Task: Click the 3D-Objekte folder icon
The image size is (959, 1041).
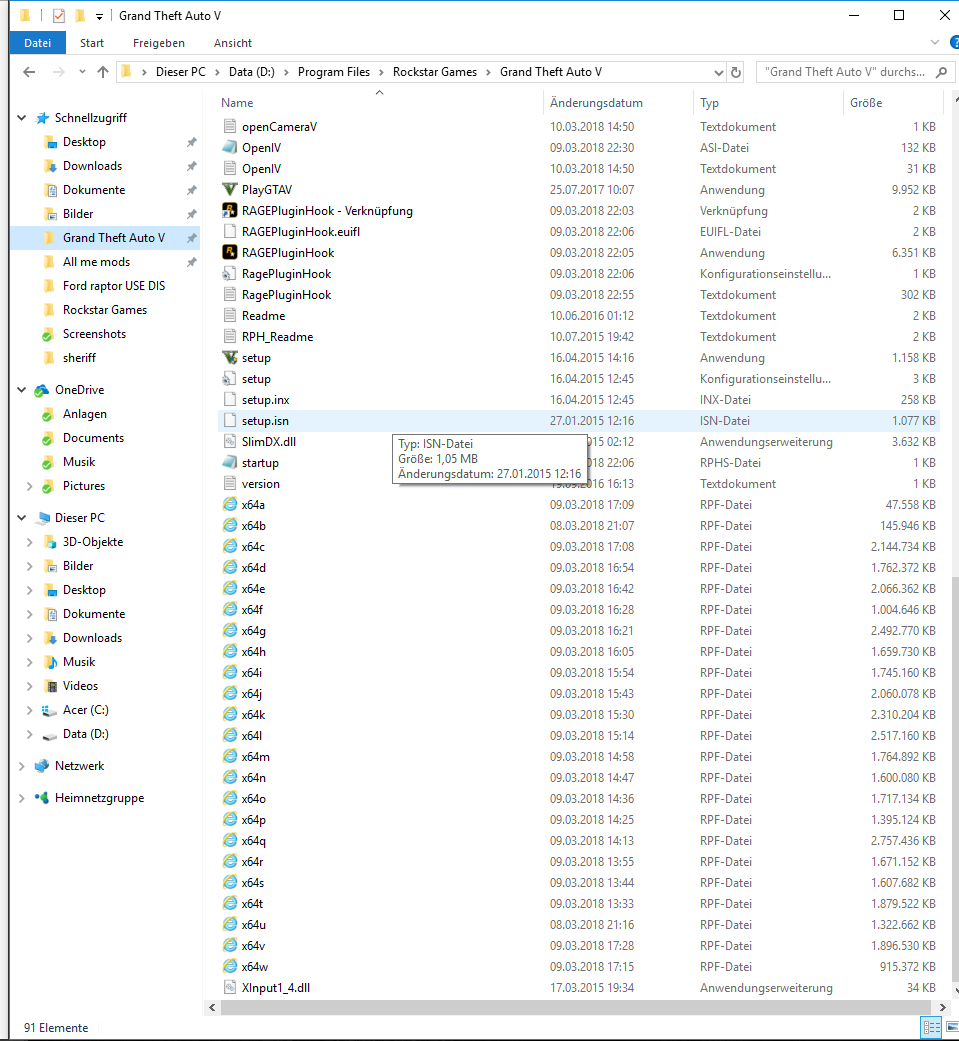Action: (50, 542)
